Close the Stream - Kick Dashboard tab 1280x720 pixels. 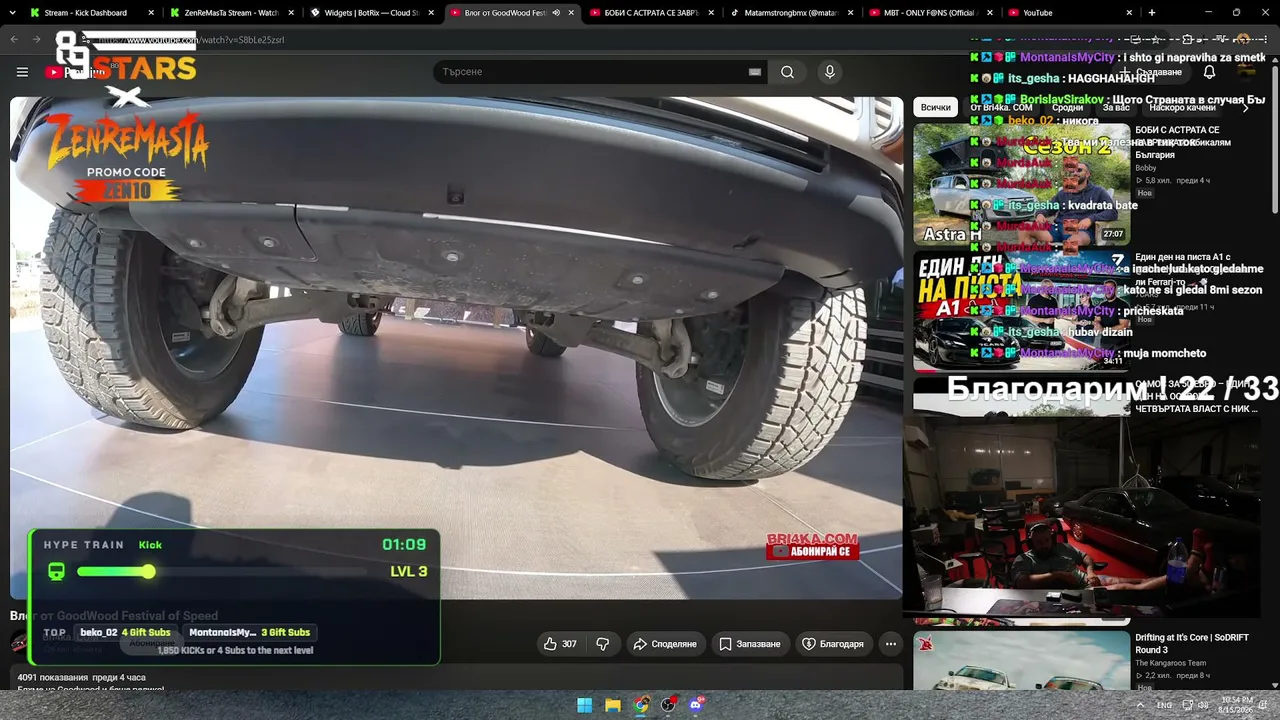click(151, 13)
